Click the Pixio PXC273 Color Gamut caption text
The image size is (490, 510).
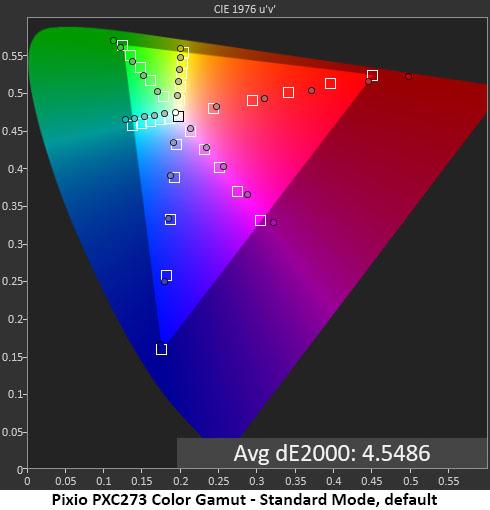(x=149, y=500)
